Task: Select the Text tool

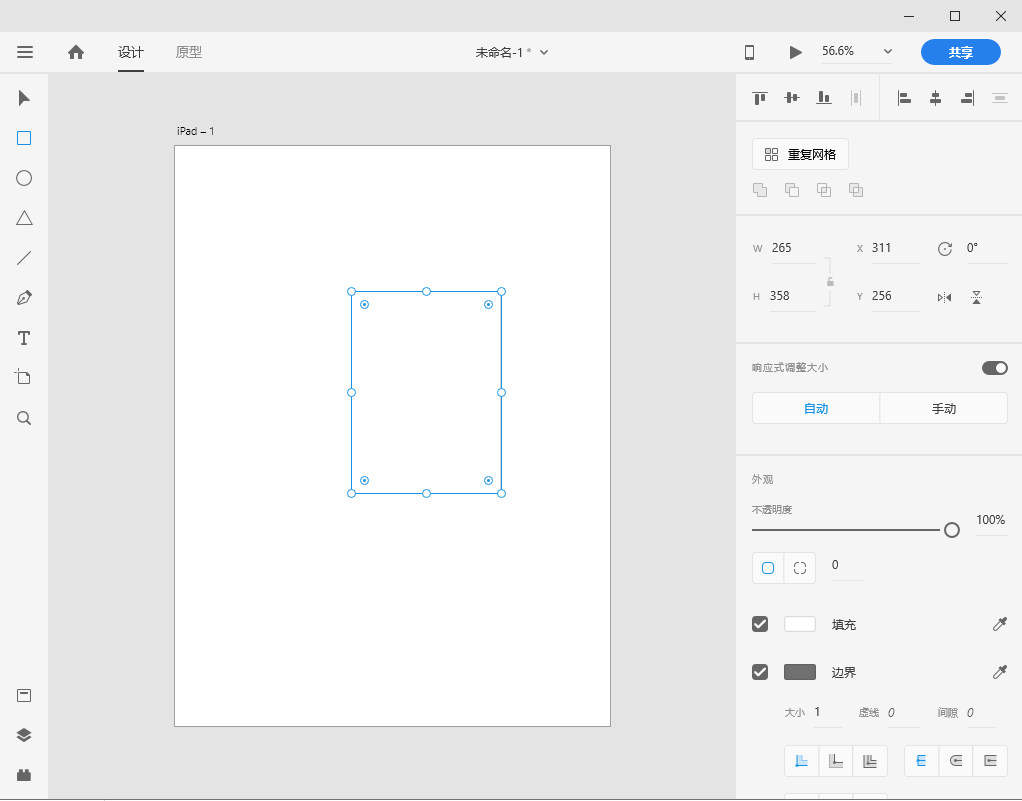Action: [24, 338]
